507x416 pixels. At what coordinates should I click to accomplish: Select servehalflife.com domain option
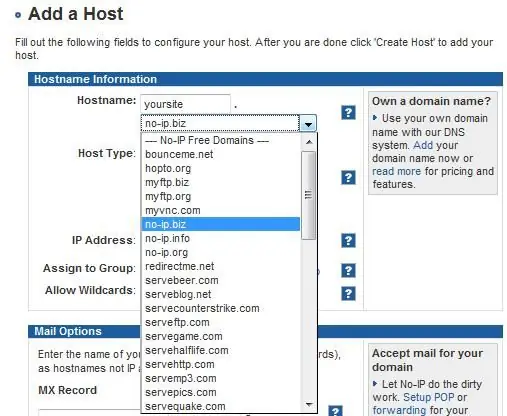point(221,350)
